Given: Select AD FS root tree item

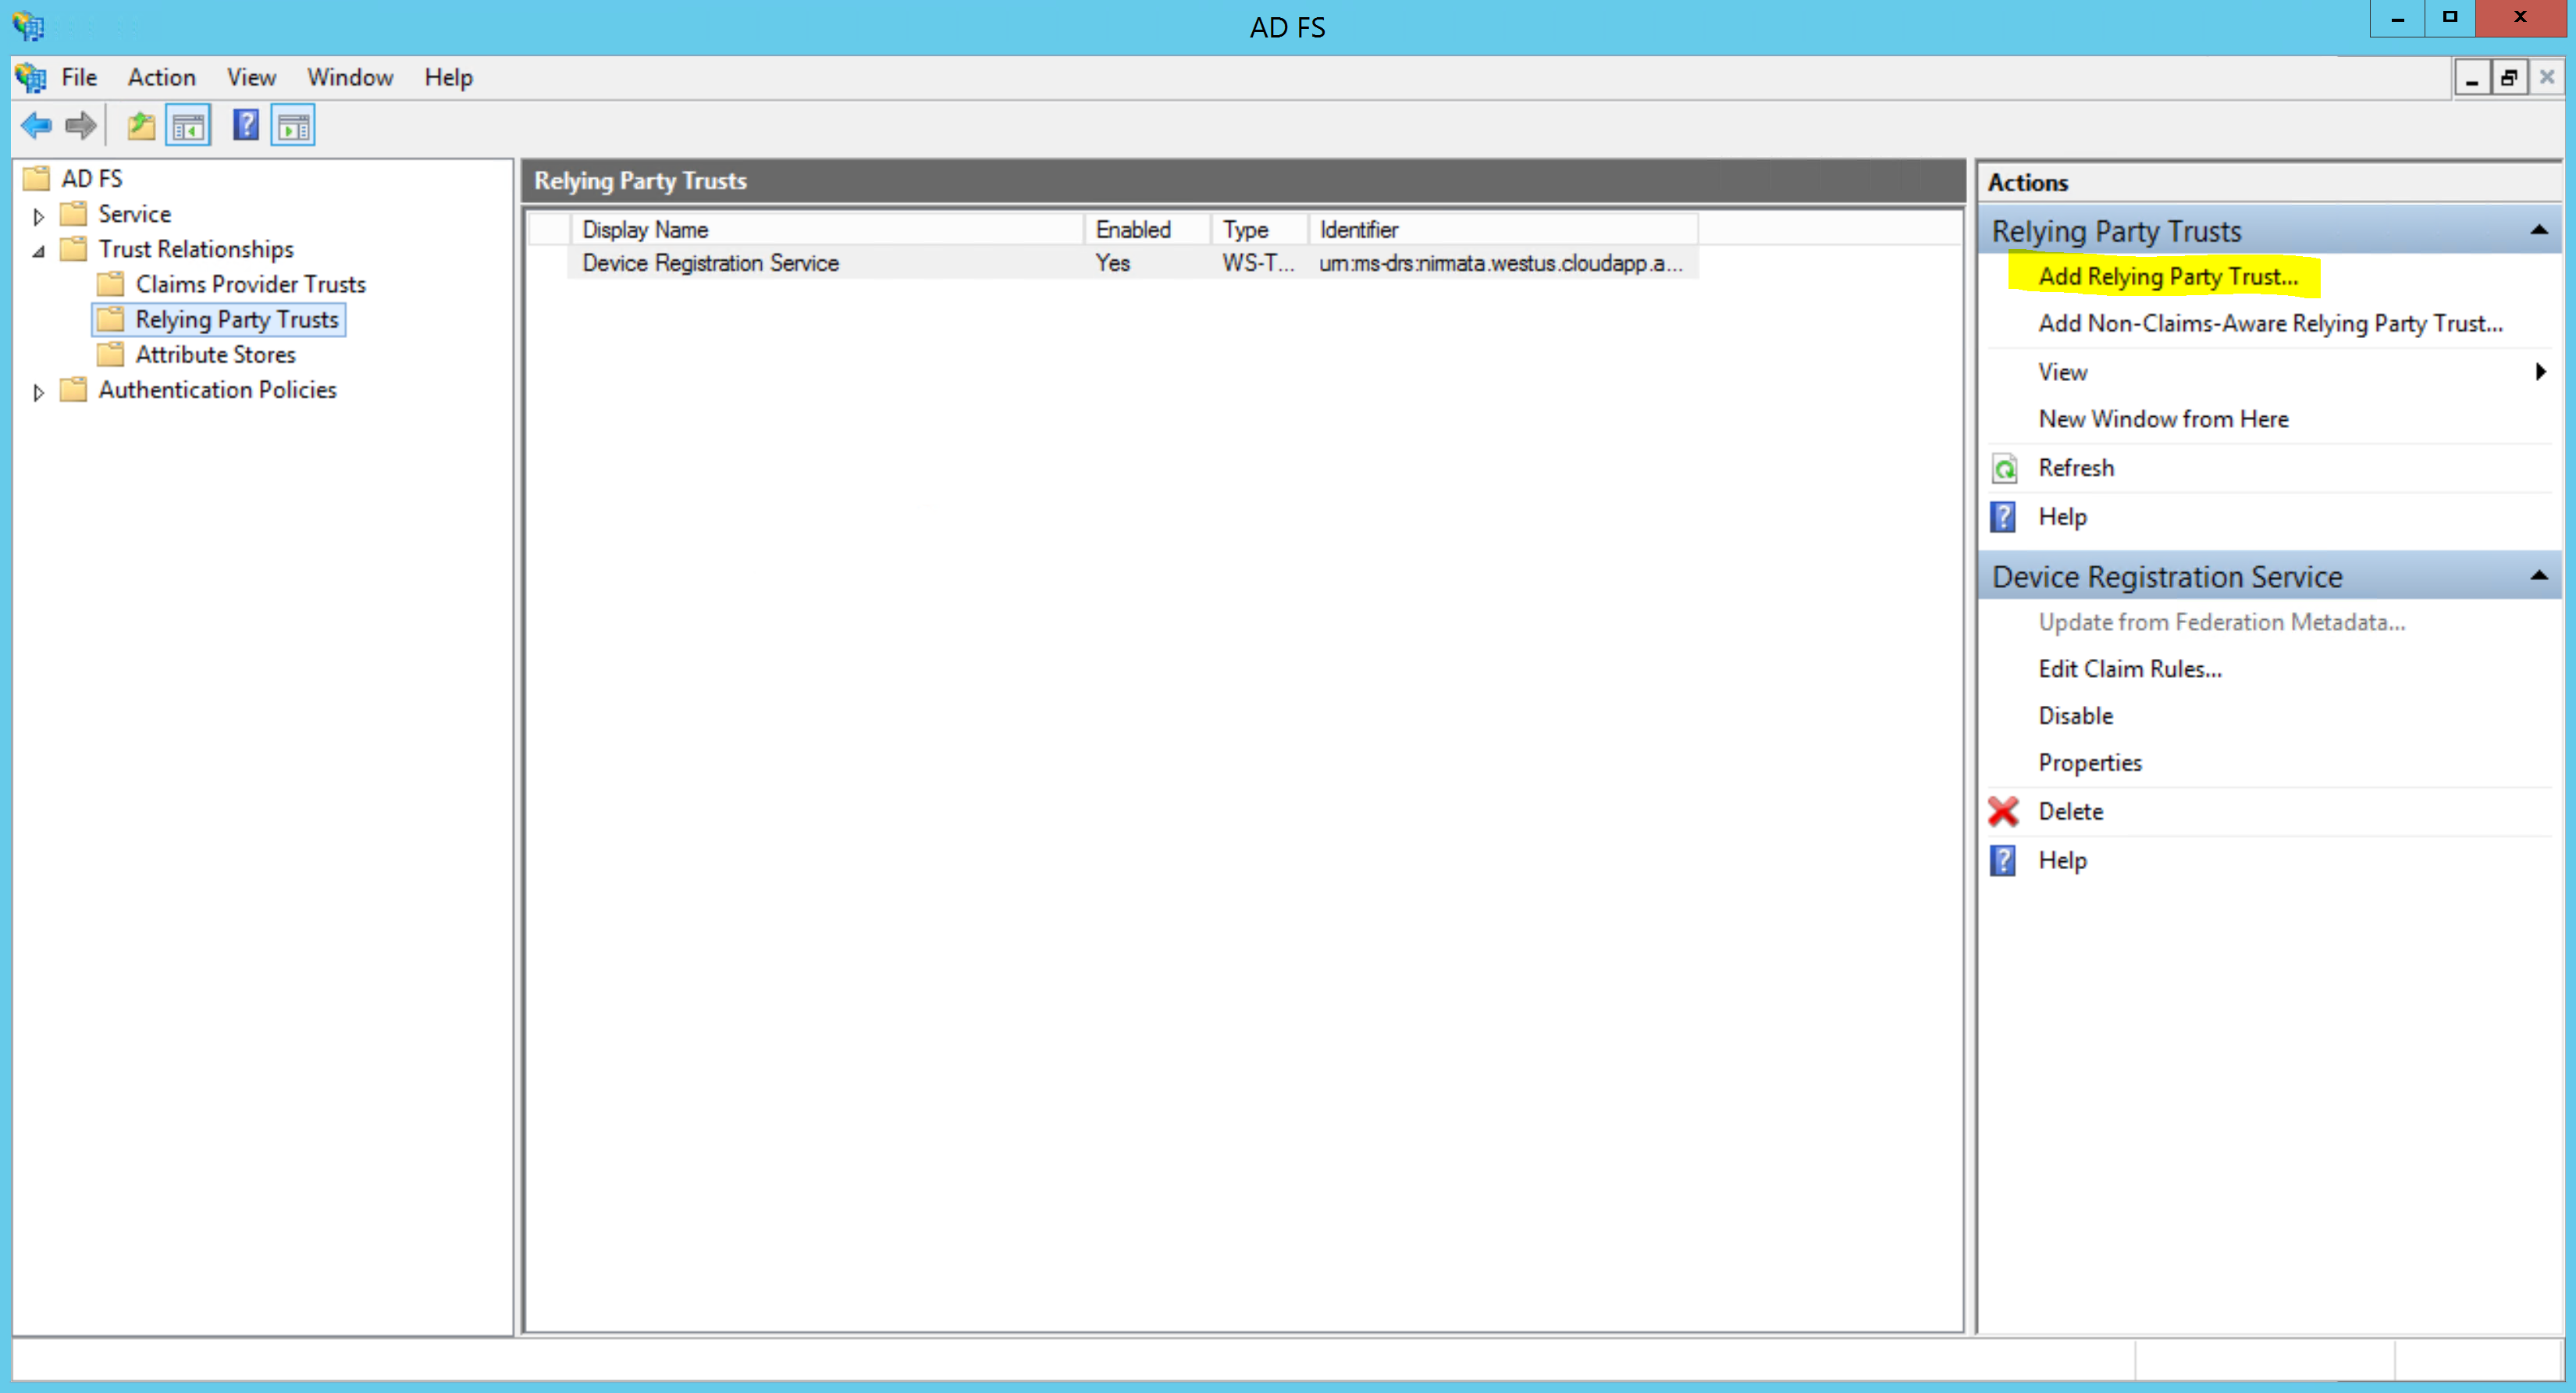Looking at the screenshot, I should pos(91,178).
